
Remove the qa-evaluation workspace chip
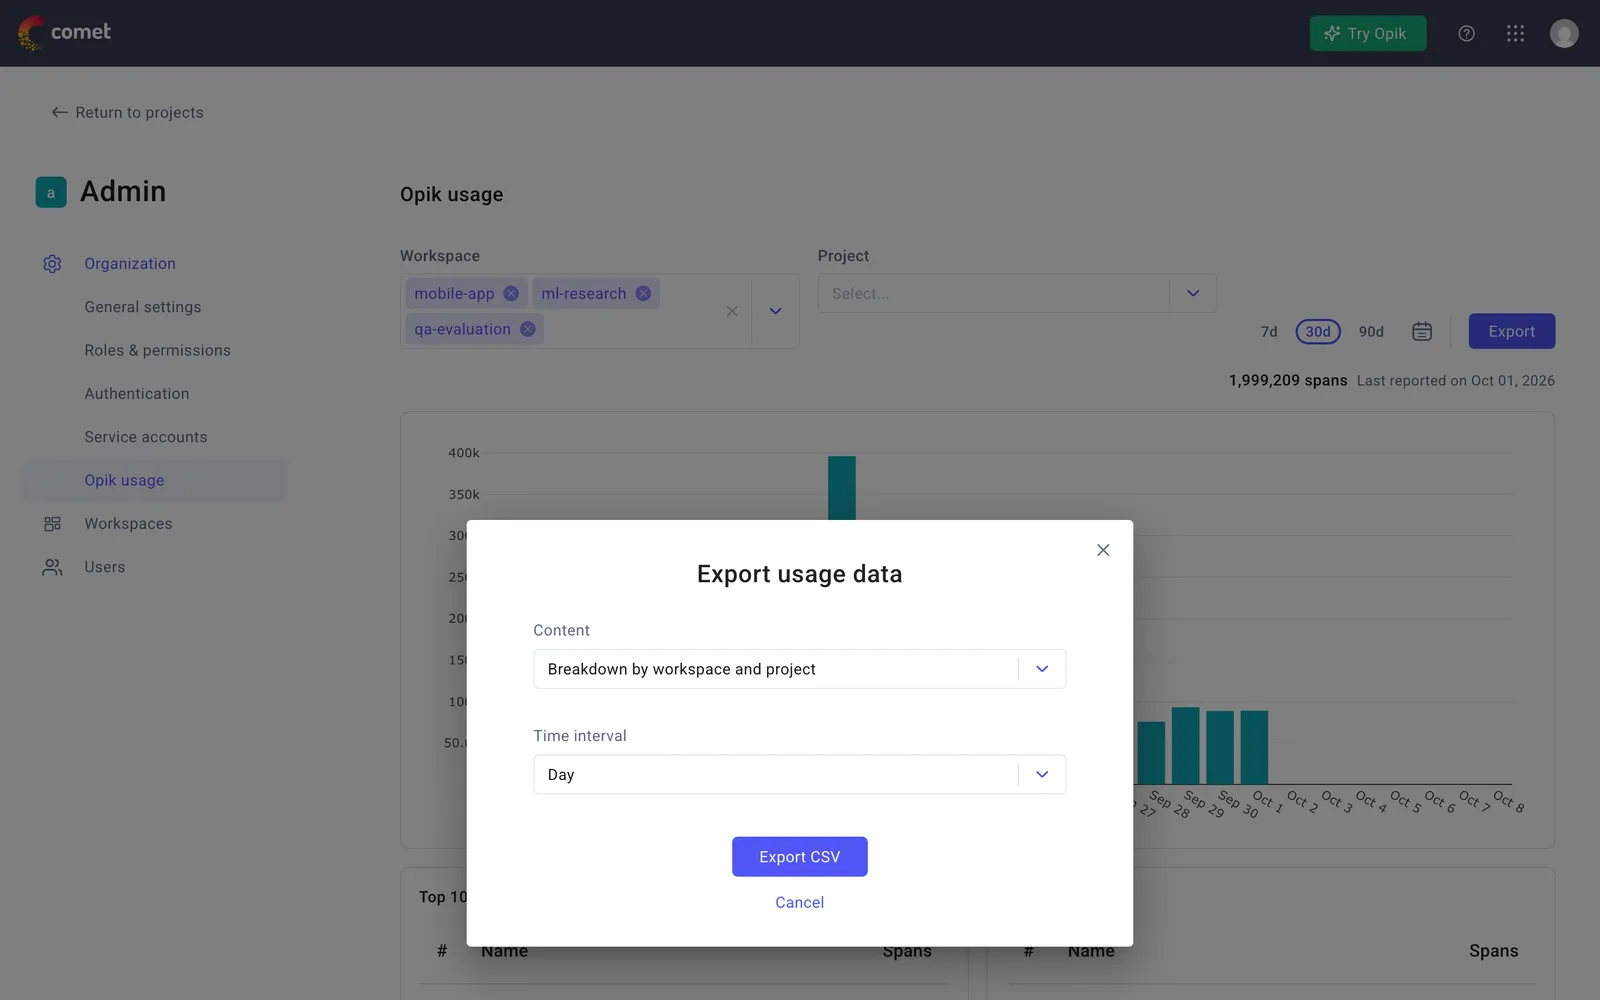pyautogui.click(x=527, y=329)
